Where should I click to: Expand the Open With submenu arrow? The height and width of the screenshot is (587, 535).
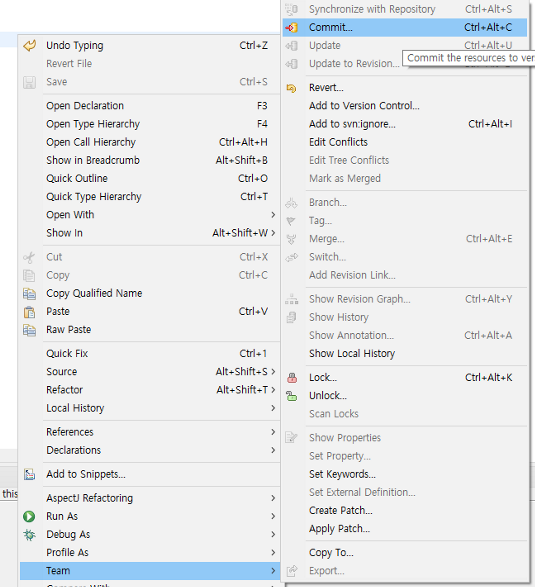click(x=273, y=215)
